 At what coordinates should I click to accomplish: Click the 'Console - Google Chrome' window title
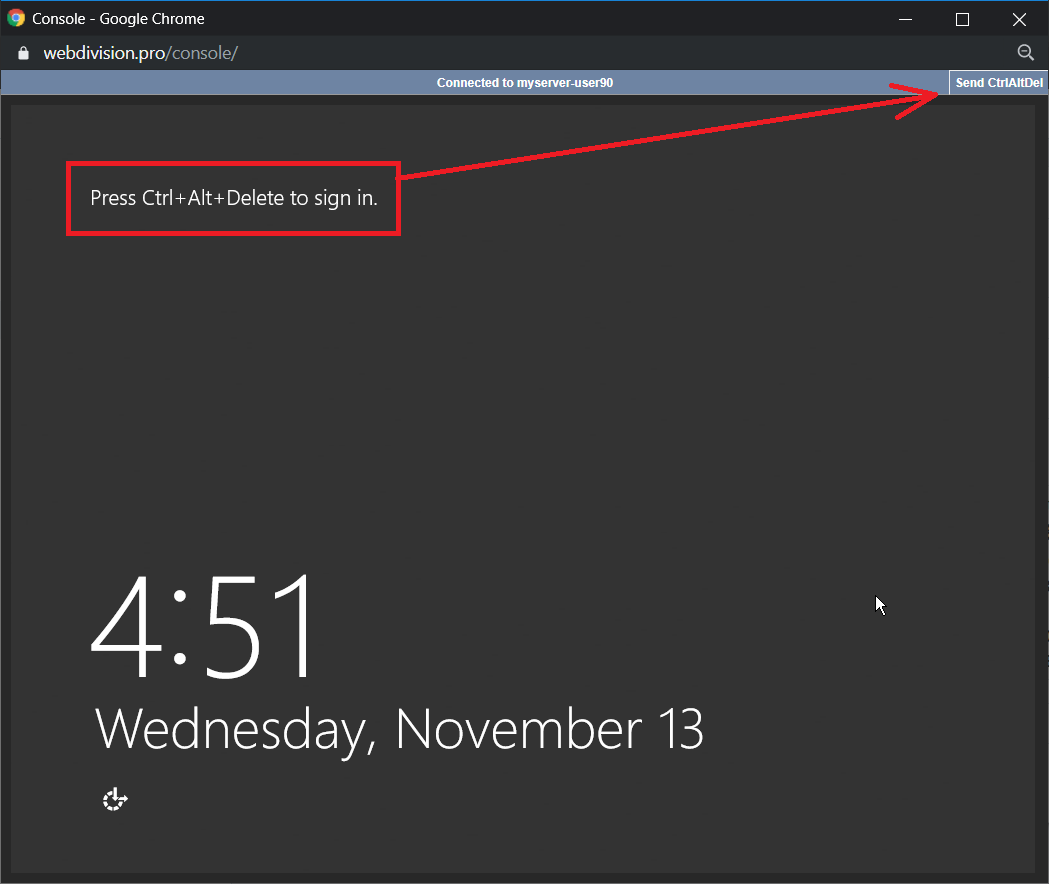tap(118, 18)
